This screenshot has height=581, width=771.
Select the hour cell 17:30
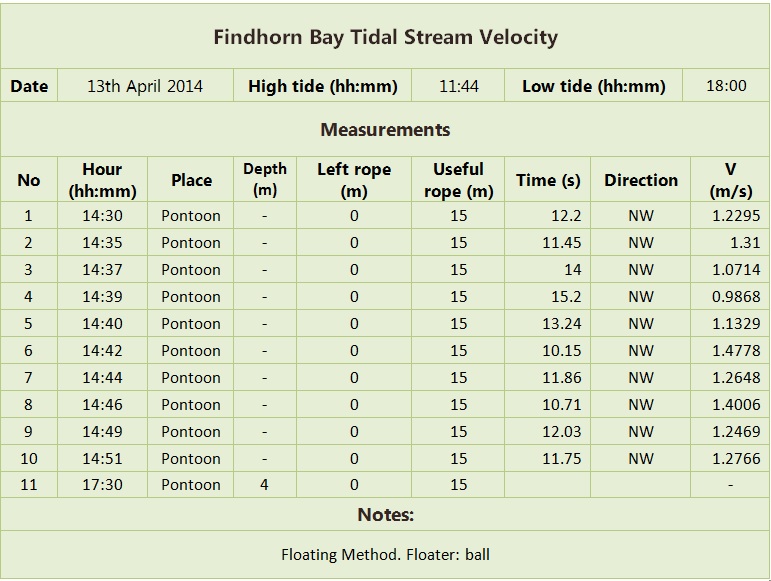click(102, 485)
